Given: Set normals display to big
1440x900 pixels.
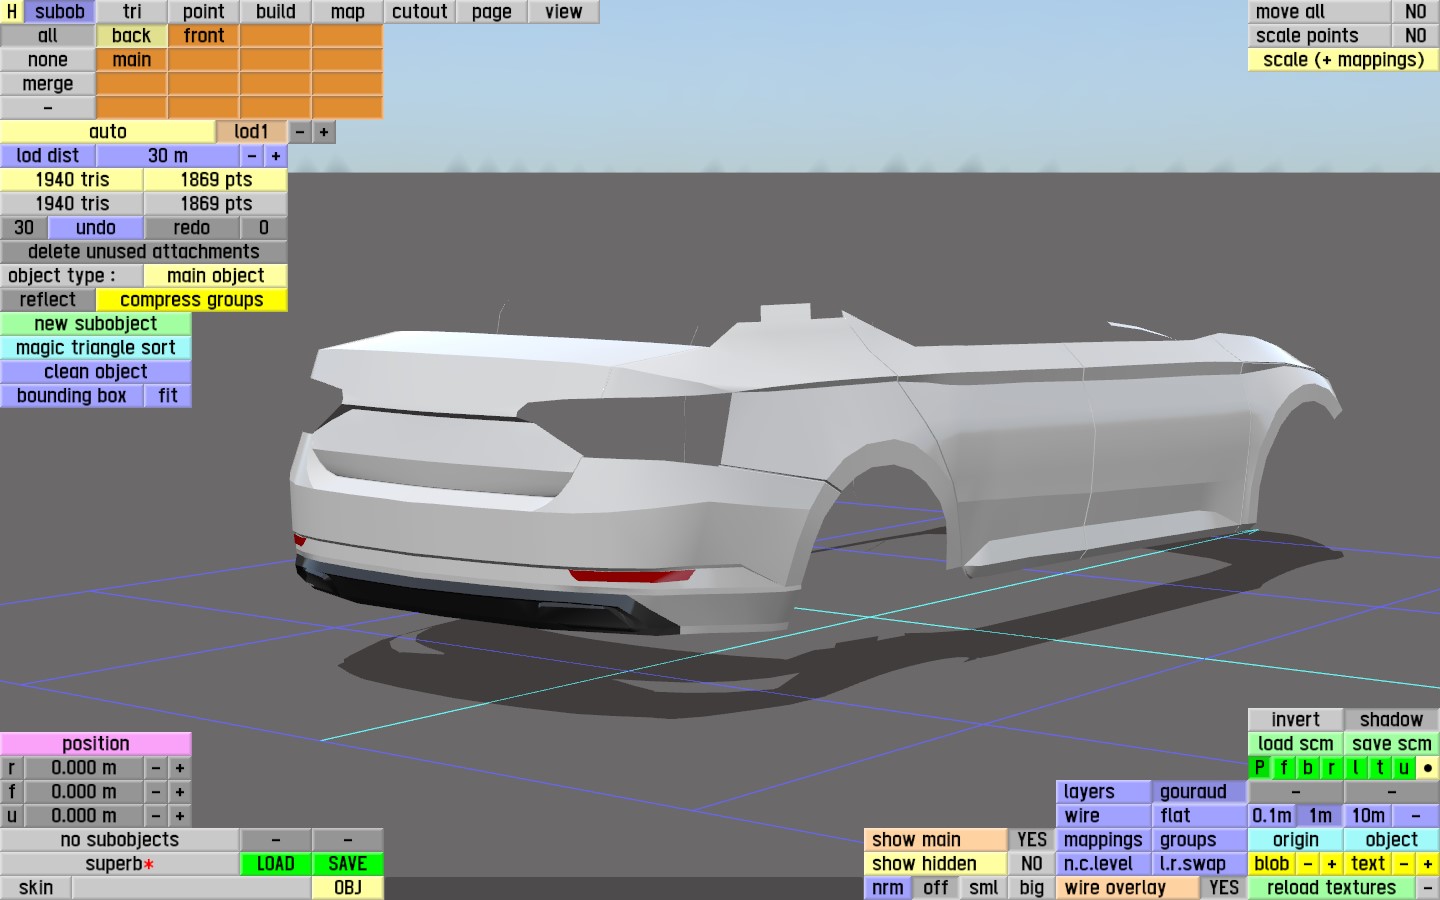Looking at the screenshot, I should tap(1032, 888).
